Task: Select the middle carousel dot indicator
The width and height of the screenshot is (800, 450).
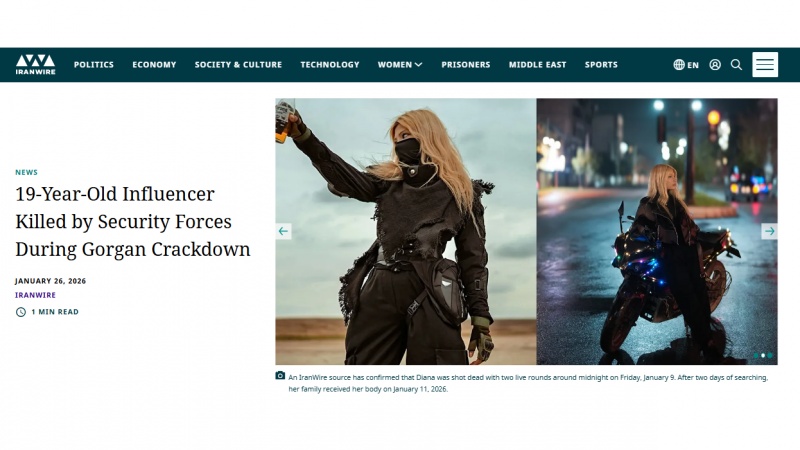Action: point(764,355)
